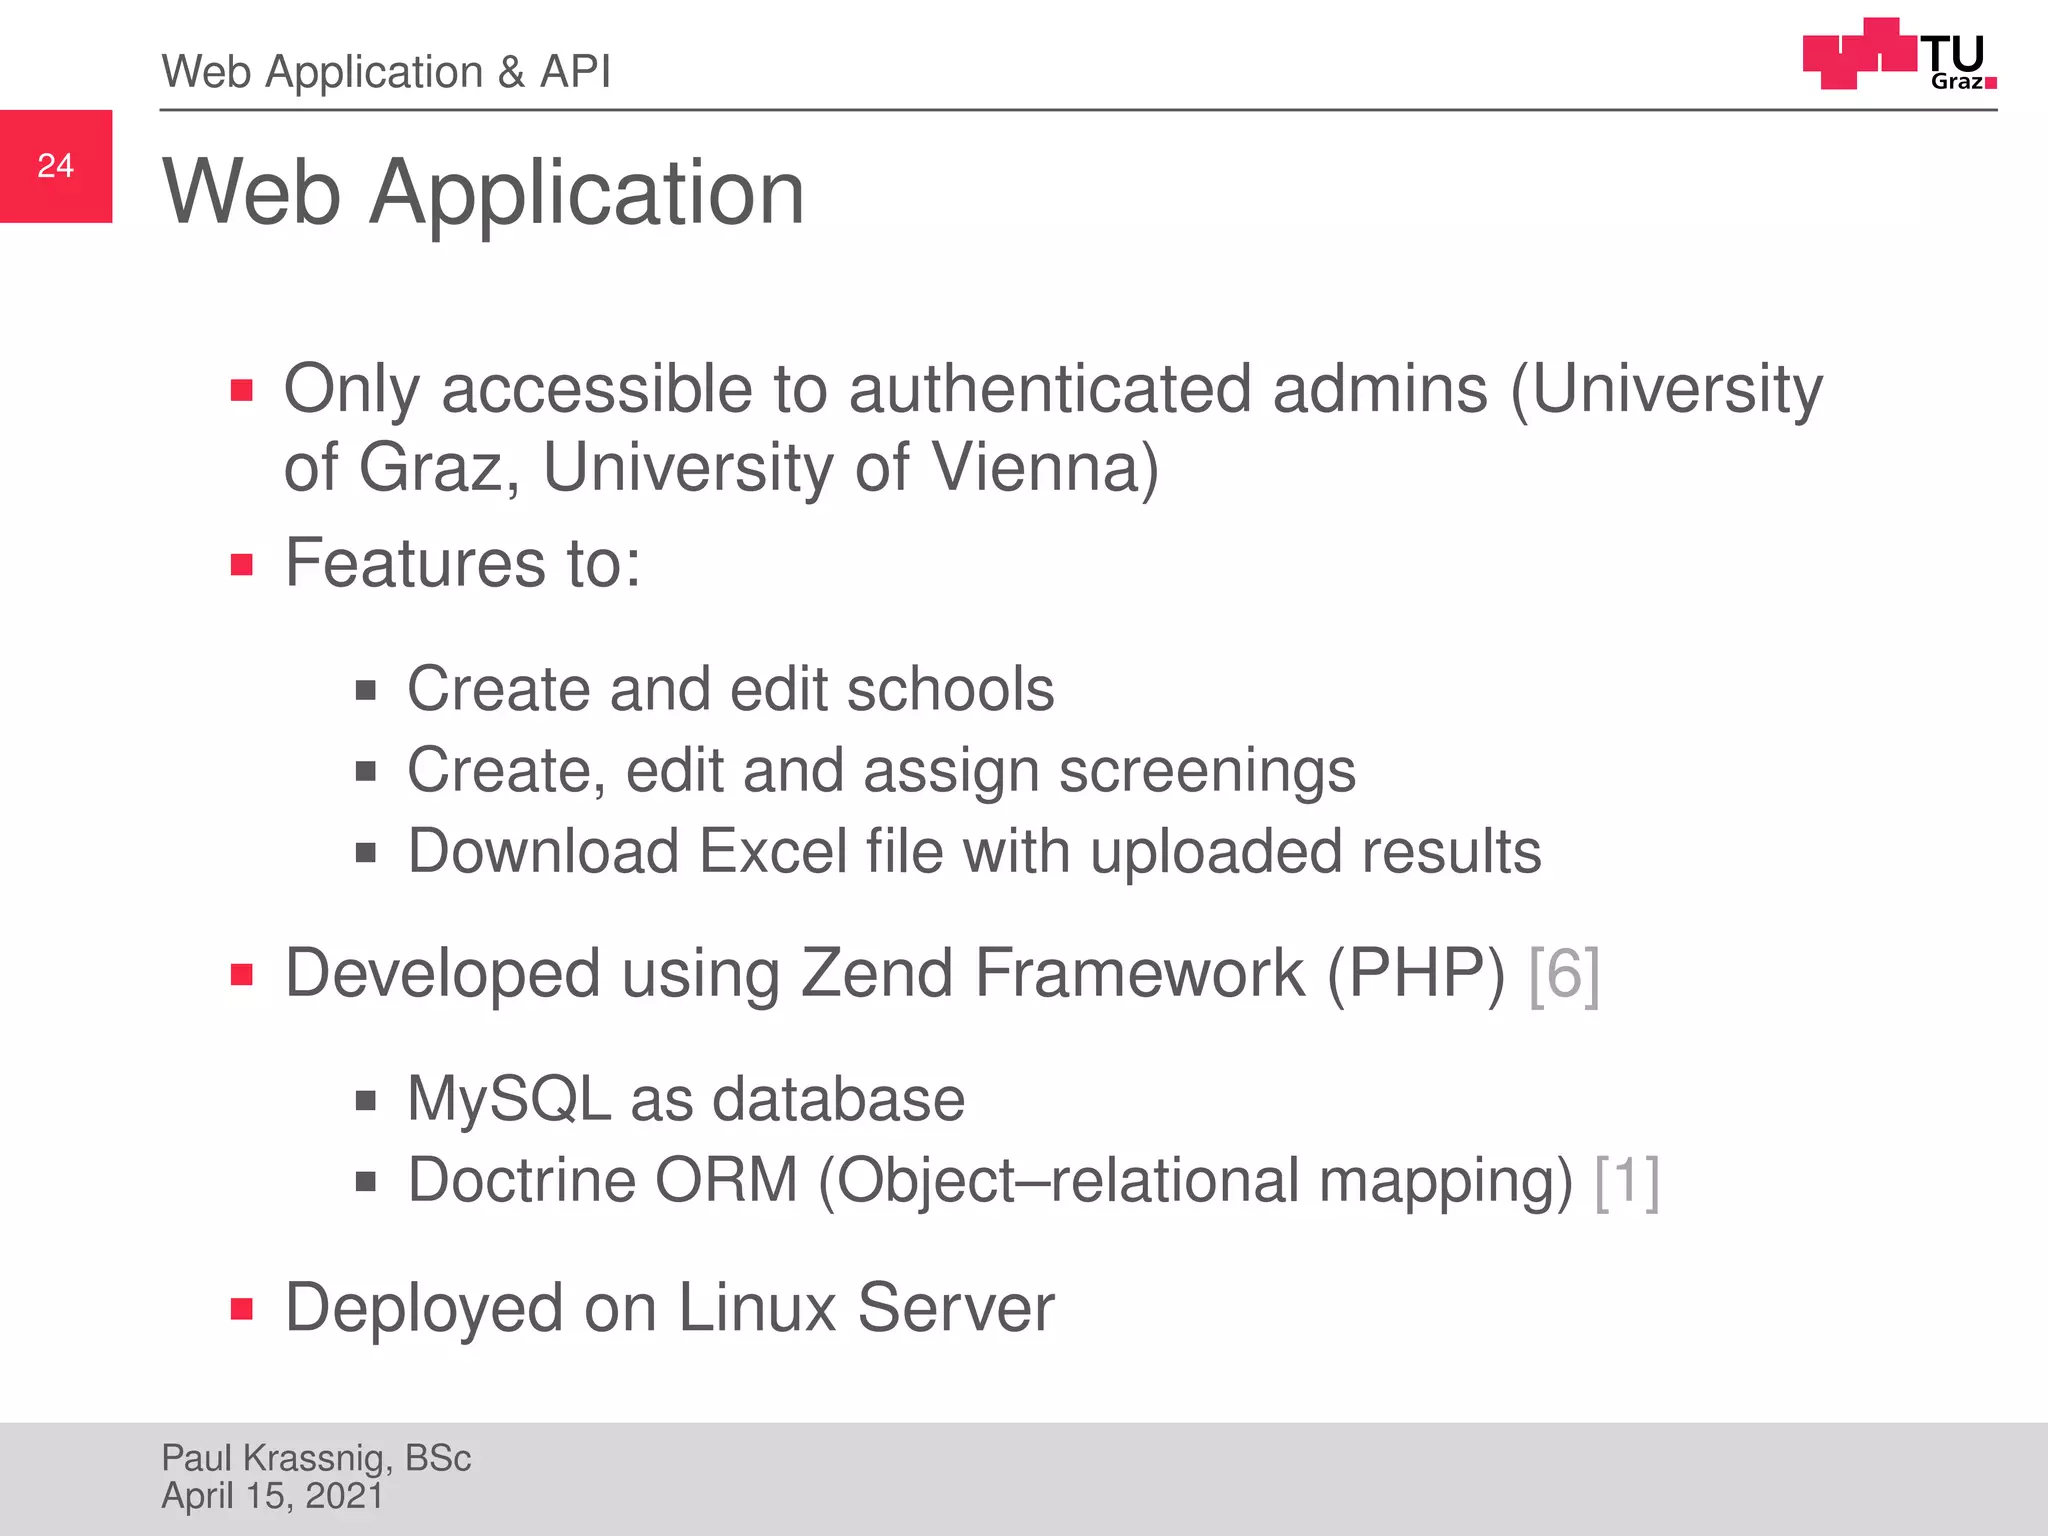Click 'Download Excel file with uploaded results'
2048x1536 pixels.
[x=974, y=852]
